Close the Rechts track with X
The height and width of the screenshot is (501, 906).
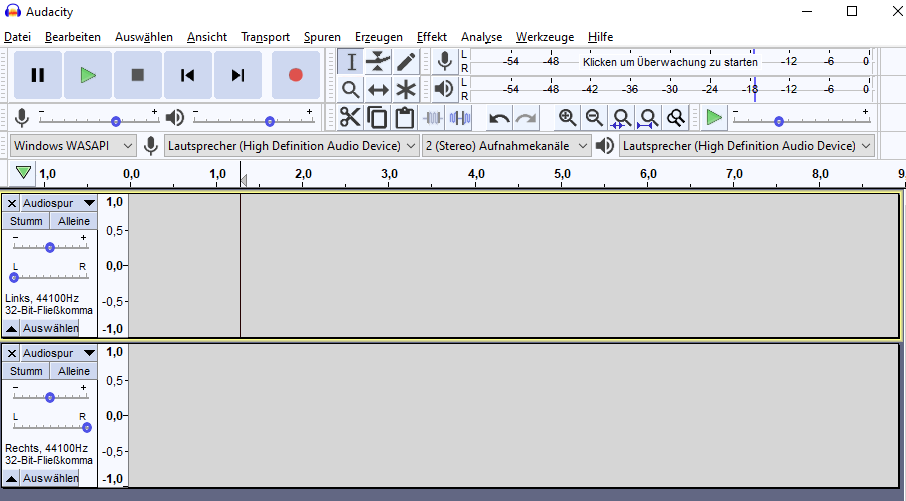click(x=12, y=353)
